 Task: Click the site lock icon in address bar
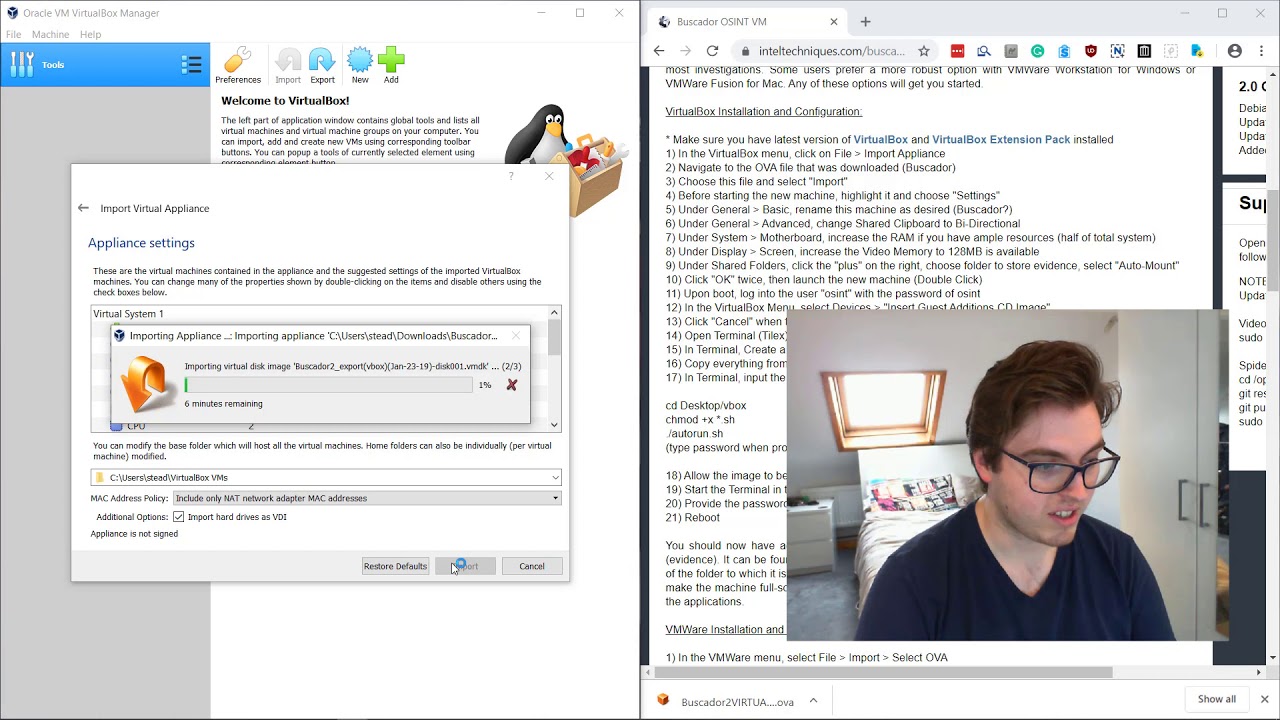745,51
